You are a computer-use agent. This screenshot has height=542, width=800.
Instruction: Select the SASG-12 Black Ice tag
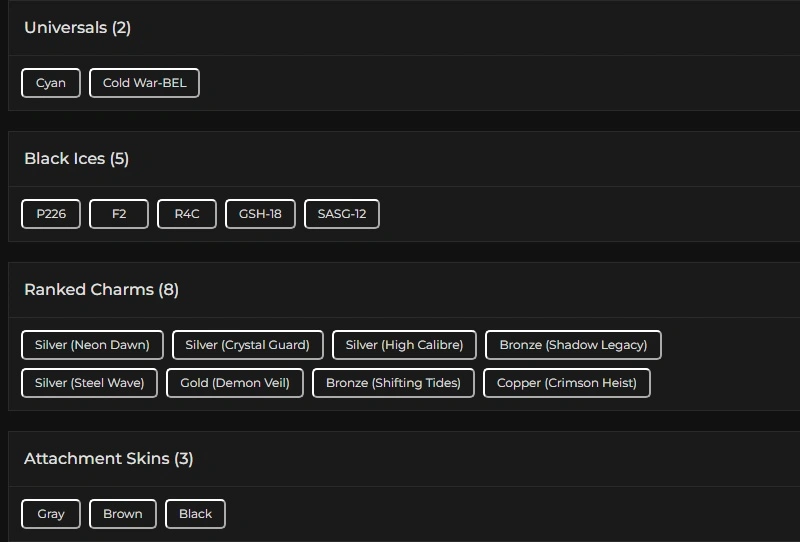[342, 214]
